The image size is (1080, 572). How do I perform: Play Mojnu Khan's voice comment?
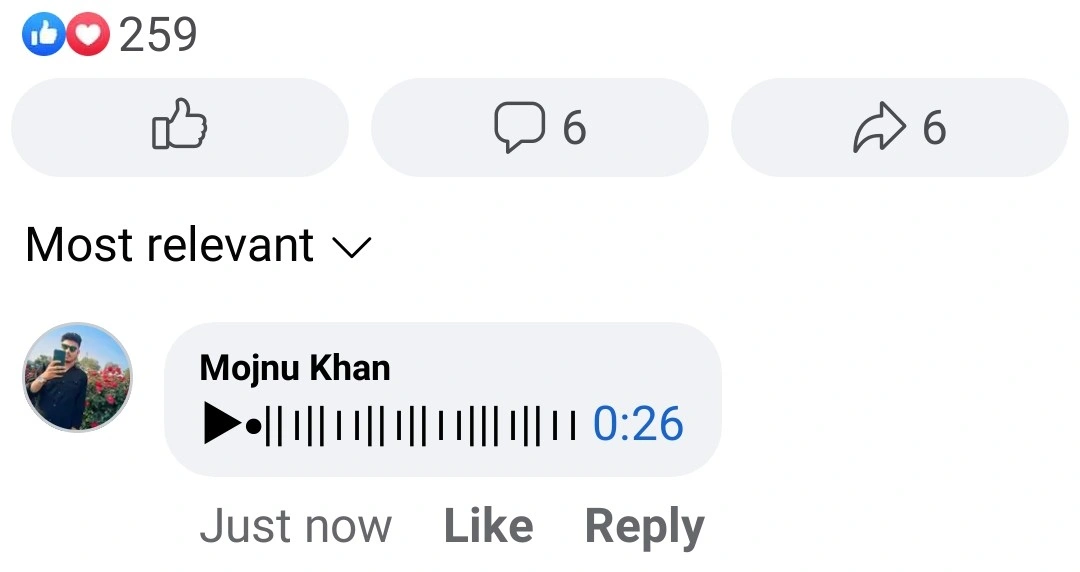click(x=222, y=424)
